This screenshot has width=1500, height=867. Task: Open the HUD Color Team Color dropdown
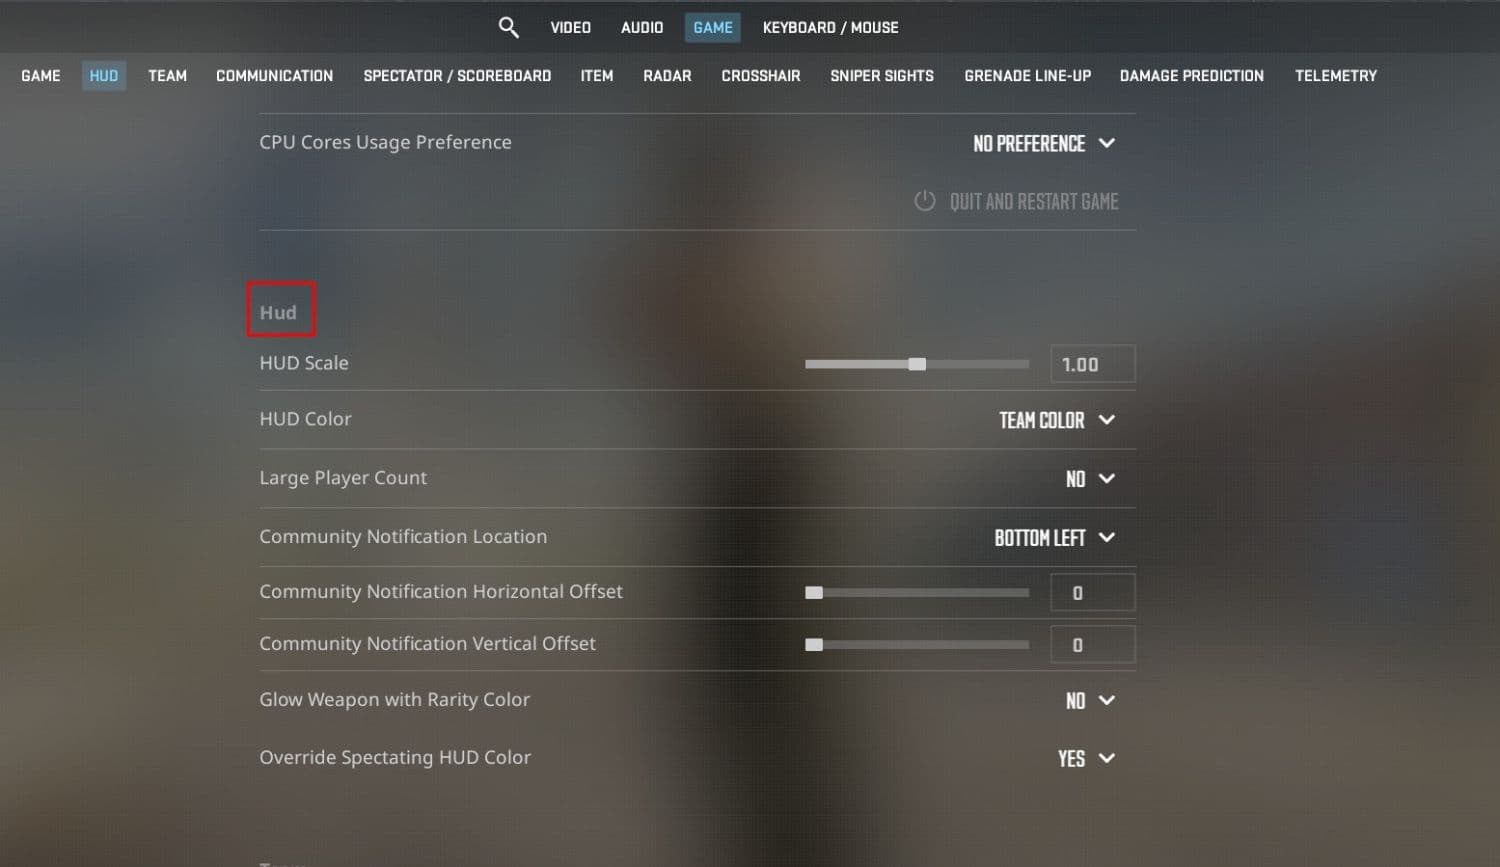pos(1057,420)
